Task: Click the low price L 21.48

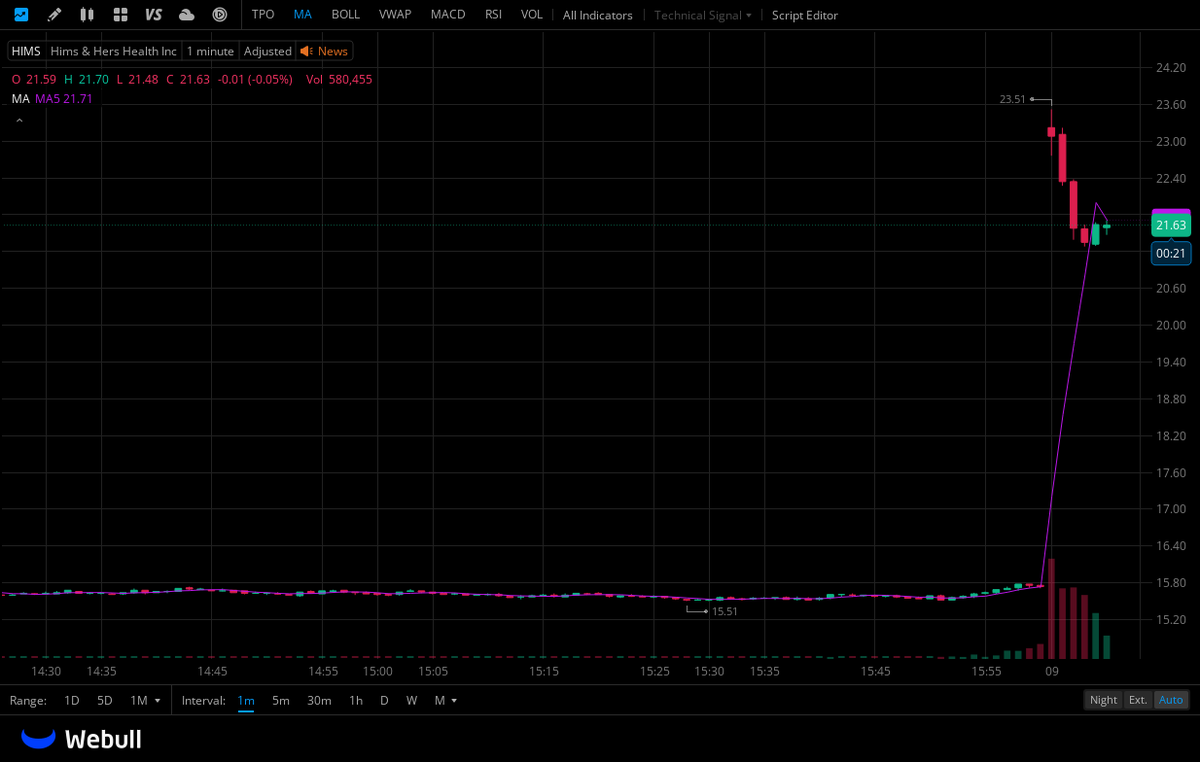Action: point(137,79)
